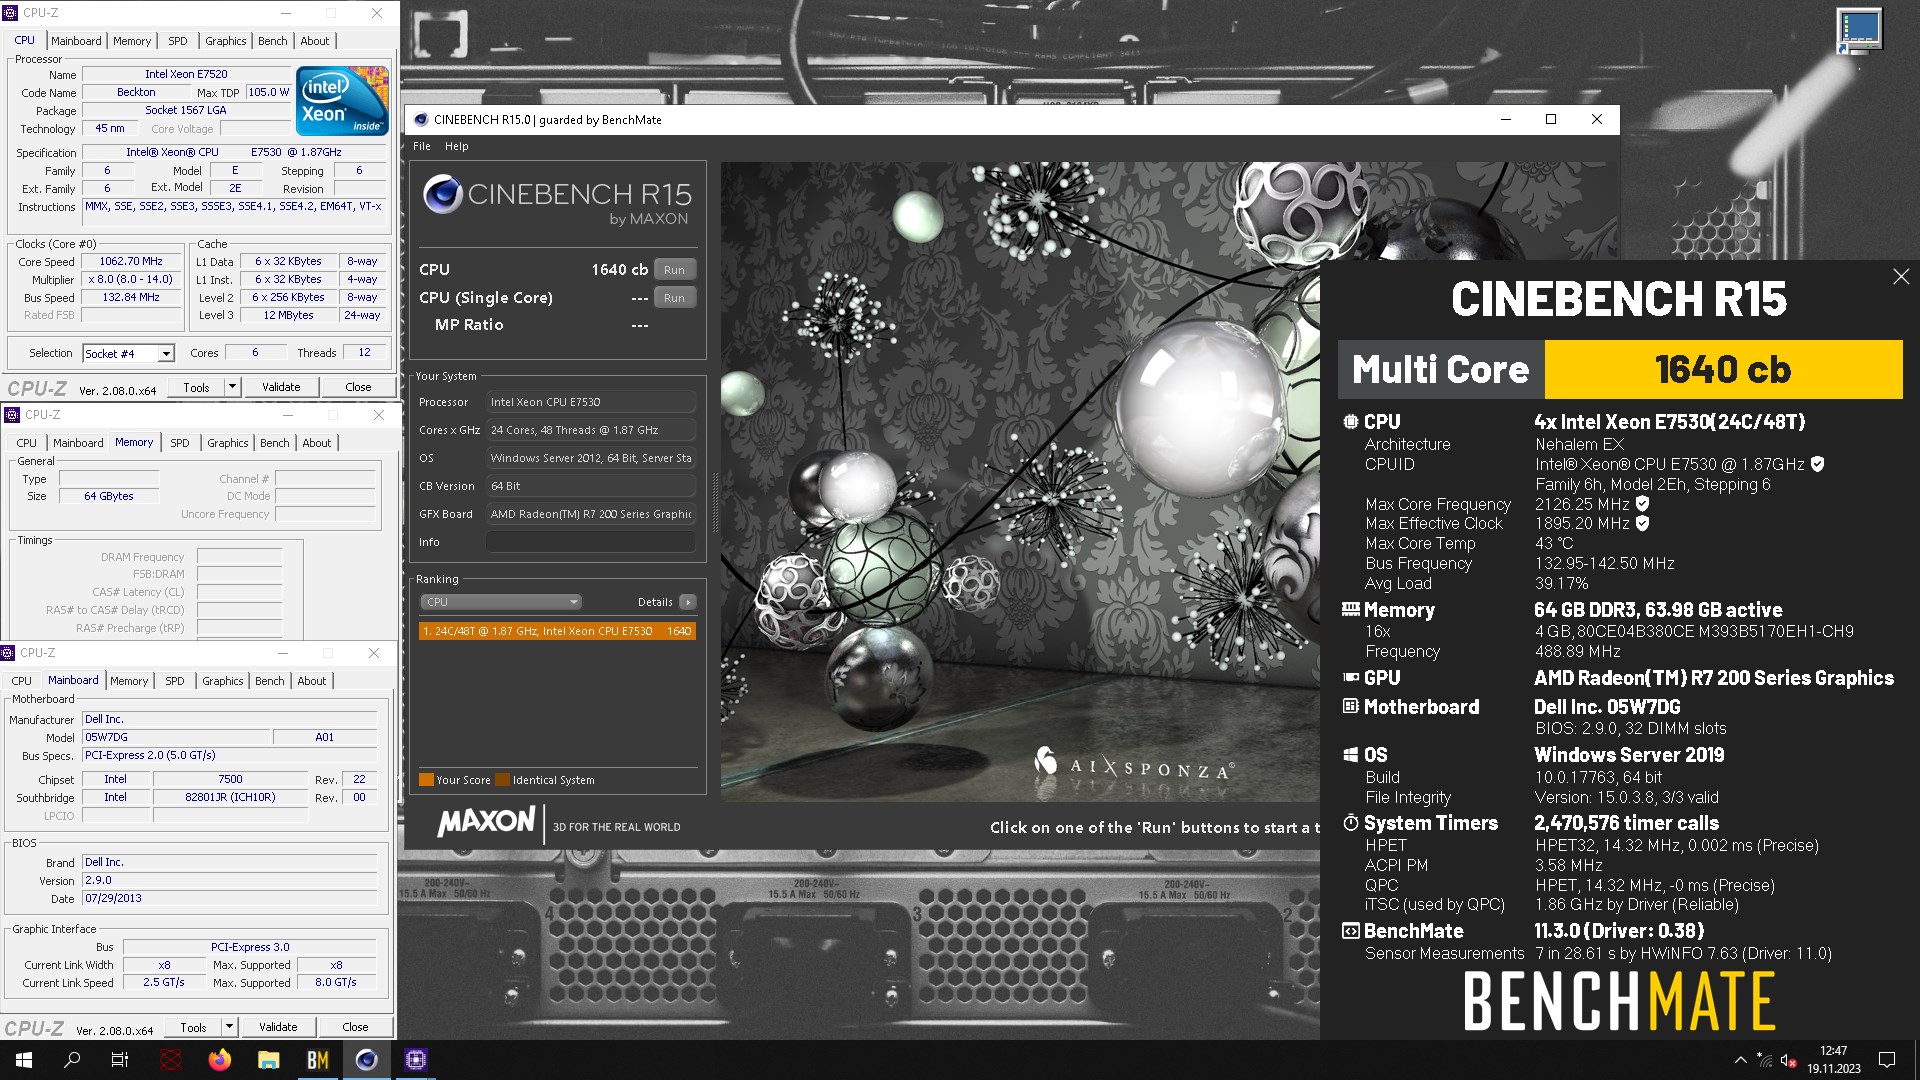The height and width of the screenshot is (1080, 1920).
Task: Show hidden system tray icons
Action: coord(1740,1060)
